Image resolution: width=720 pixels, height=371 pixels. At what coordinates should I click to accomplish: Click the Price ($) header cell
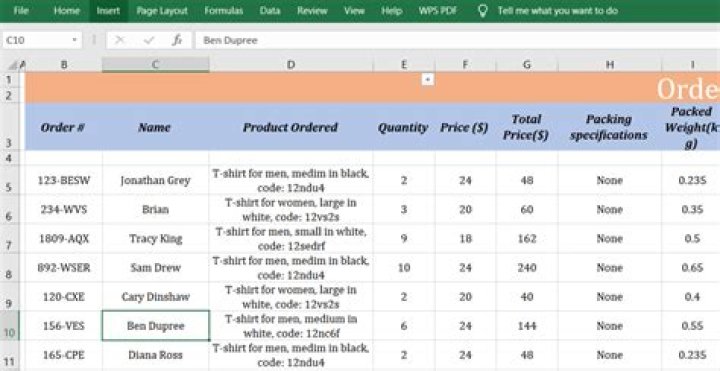pos(465,127)
